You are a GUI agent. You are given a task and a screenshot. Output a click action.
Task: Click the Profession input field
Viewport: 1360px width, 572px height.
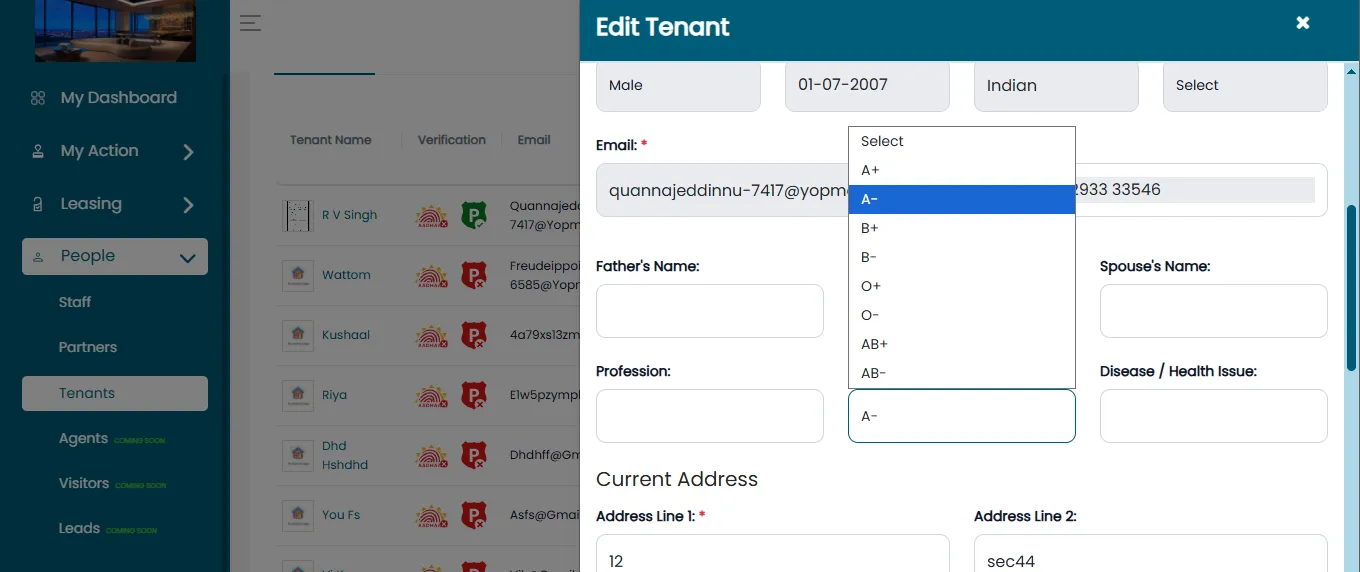pos(710,416)
